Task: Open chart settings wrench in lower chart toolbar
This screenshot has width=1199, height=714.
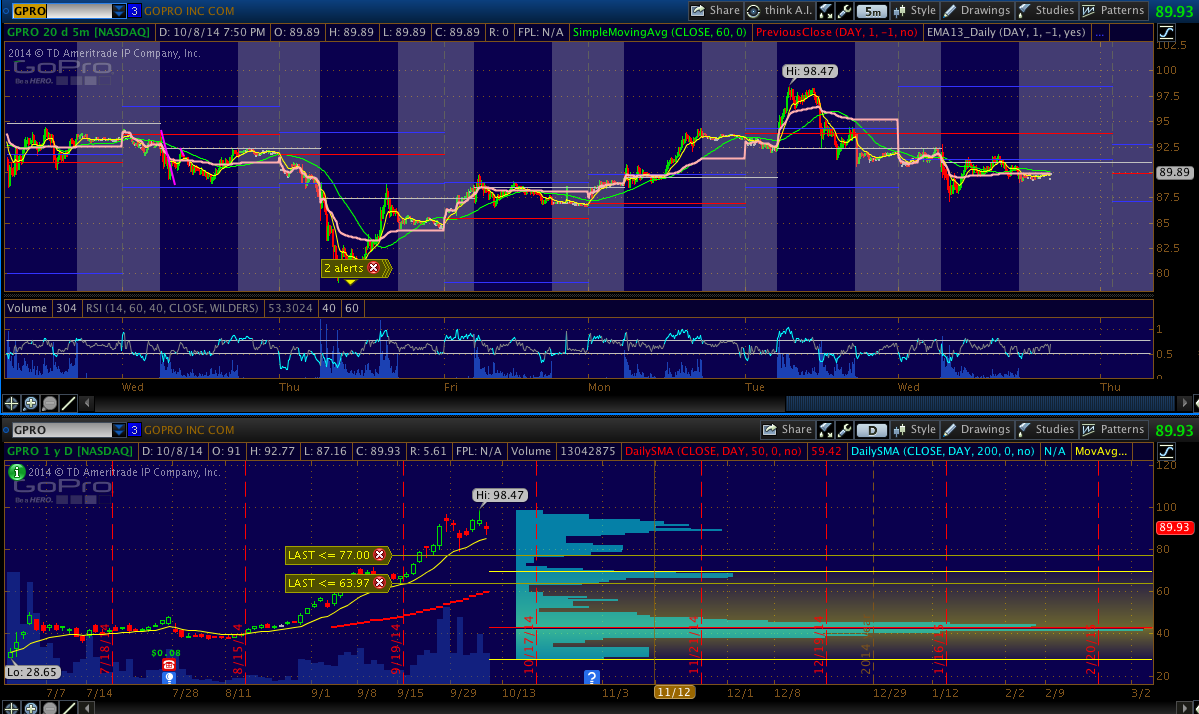Action: click(846, 430)
